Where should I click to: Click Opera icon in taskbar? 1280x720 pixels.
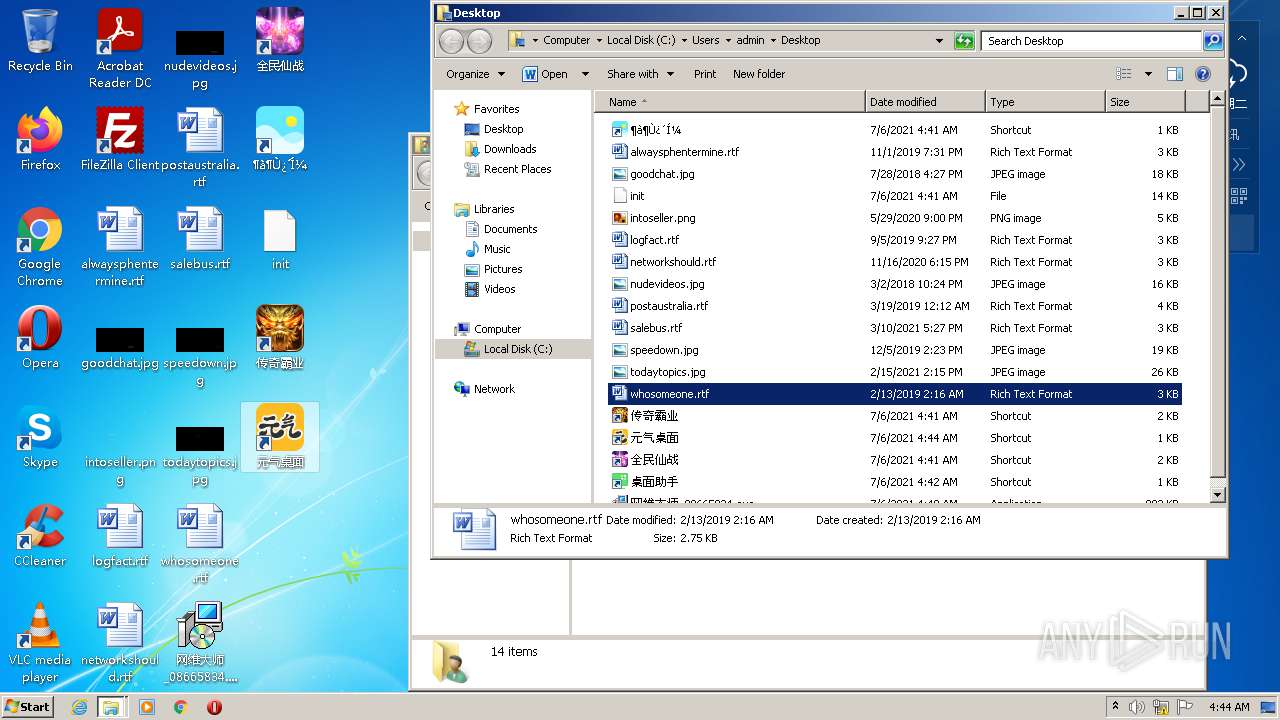click(x=214, y=707)
